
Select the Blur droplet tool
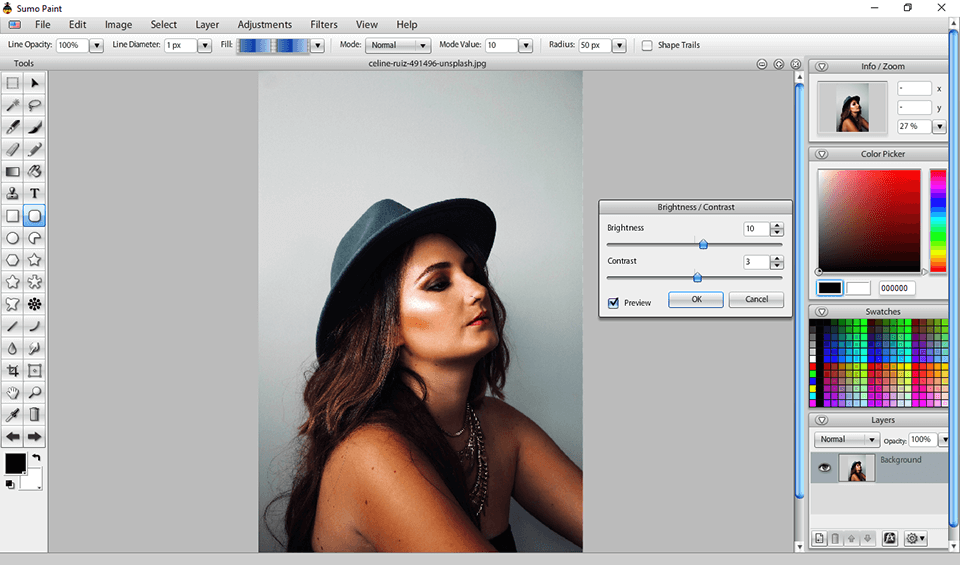[12, 348]
